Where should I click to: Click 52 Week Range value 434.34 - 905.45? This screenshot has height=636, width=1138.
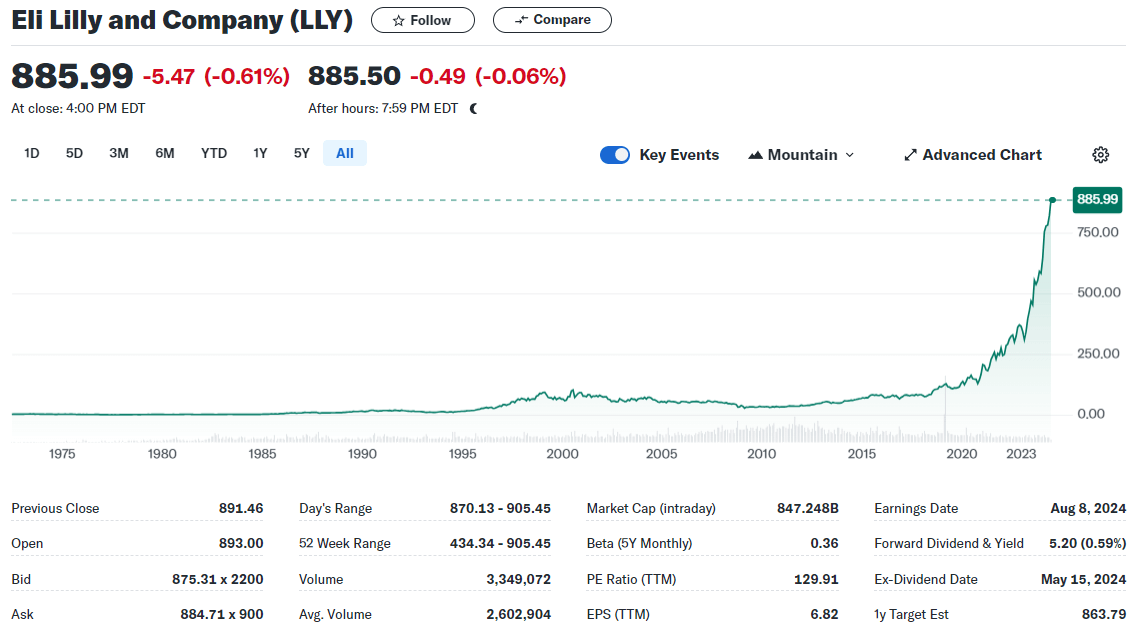500,543
